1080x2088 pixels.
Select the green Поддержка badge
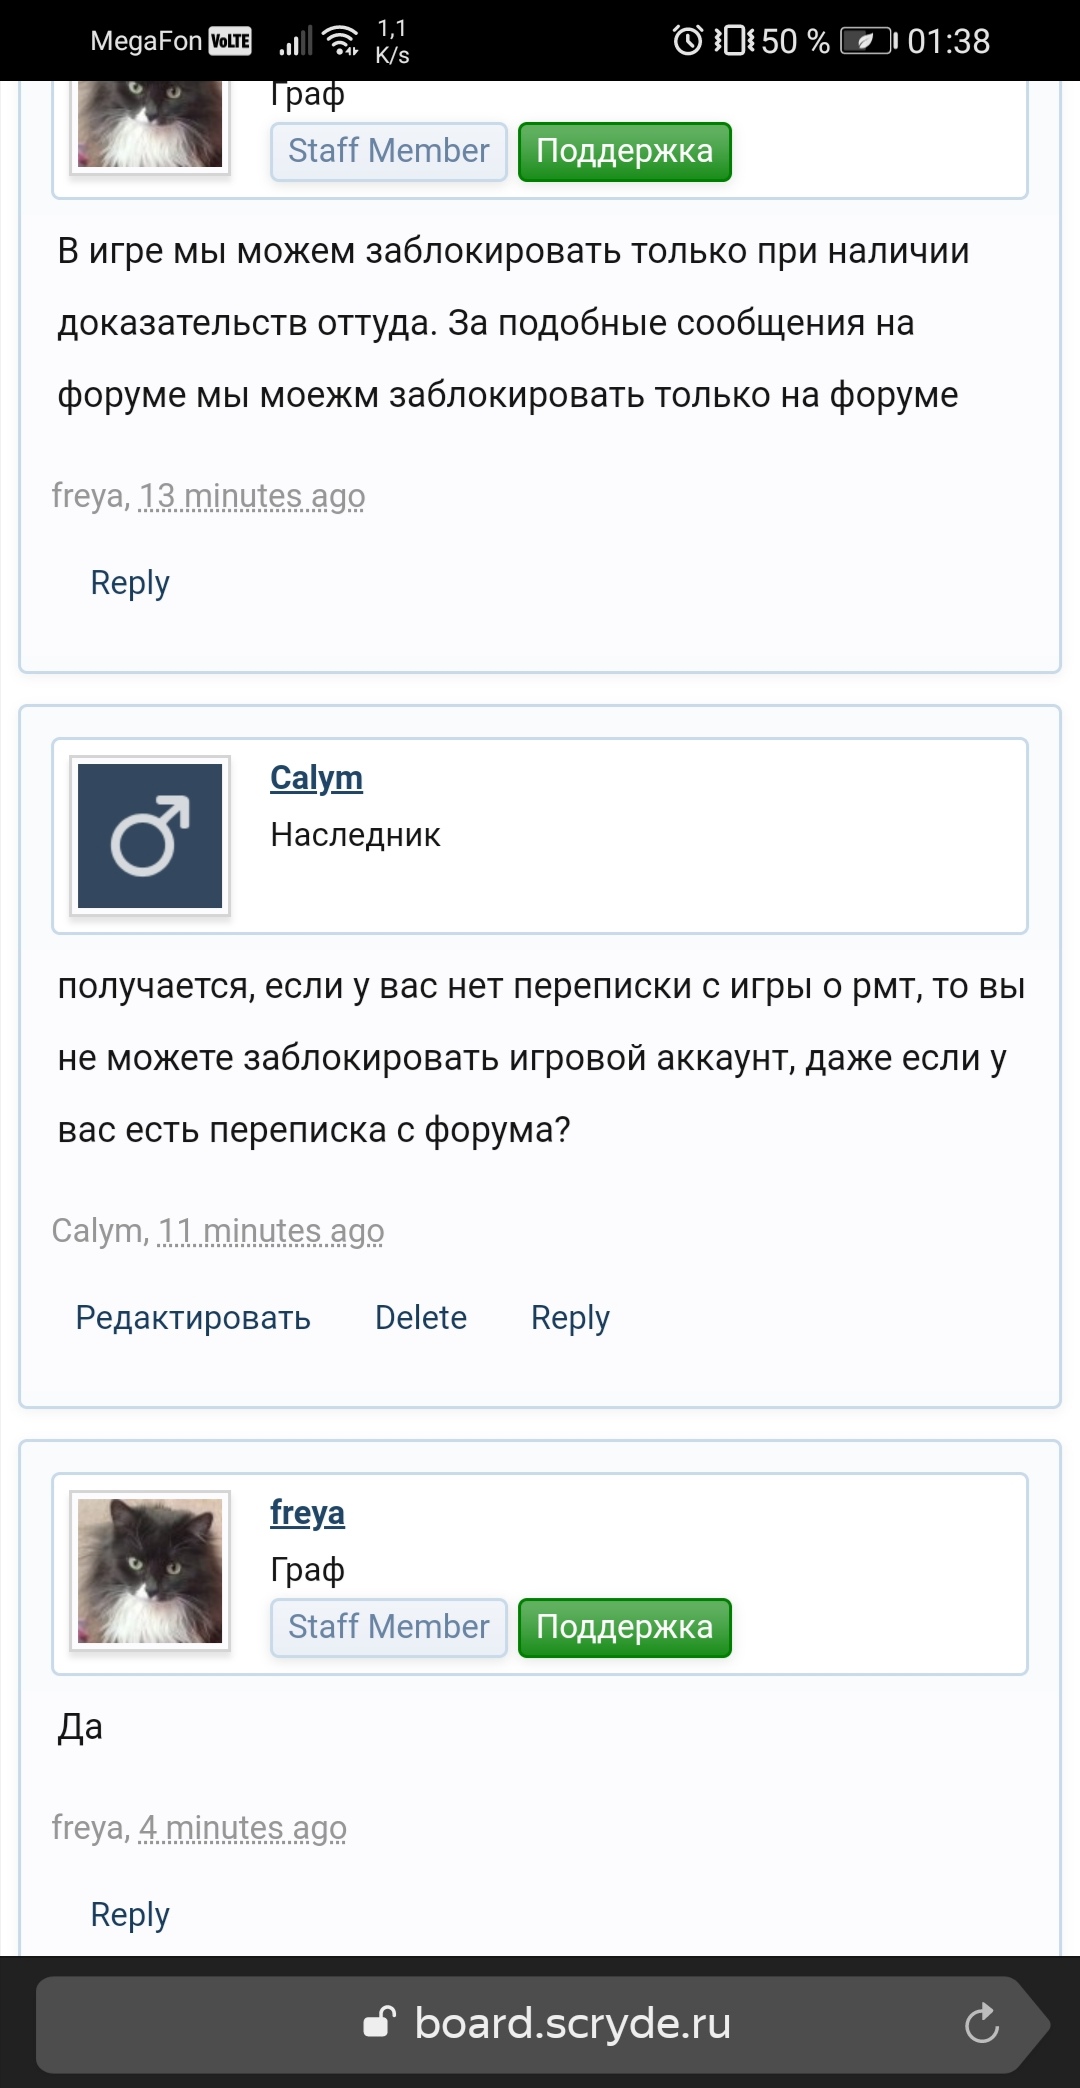pos(624,1627)
